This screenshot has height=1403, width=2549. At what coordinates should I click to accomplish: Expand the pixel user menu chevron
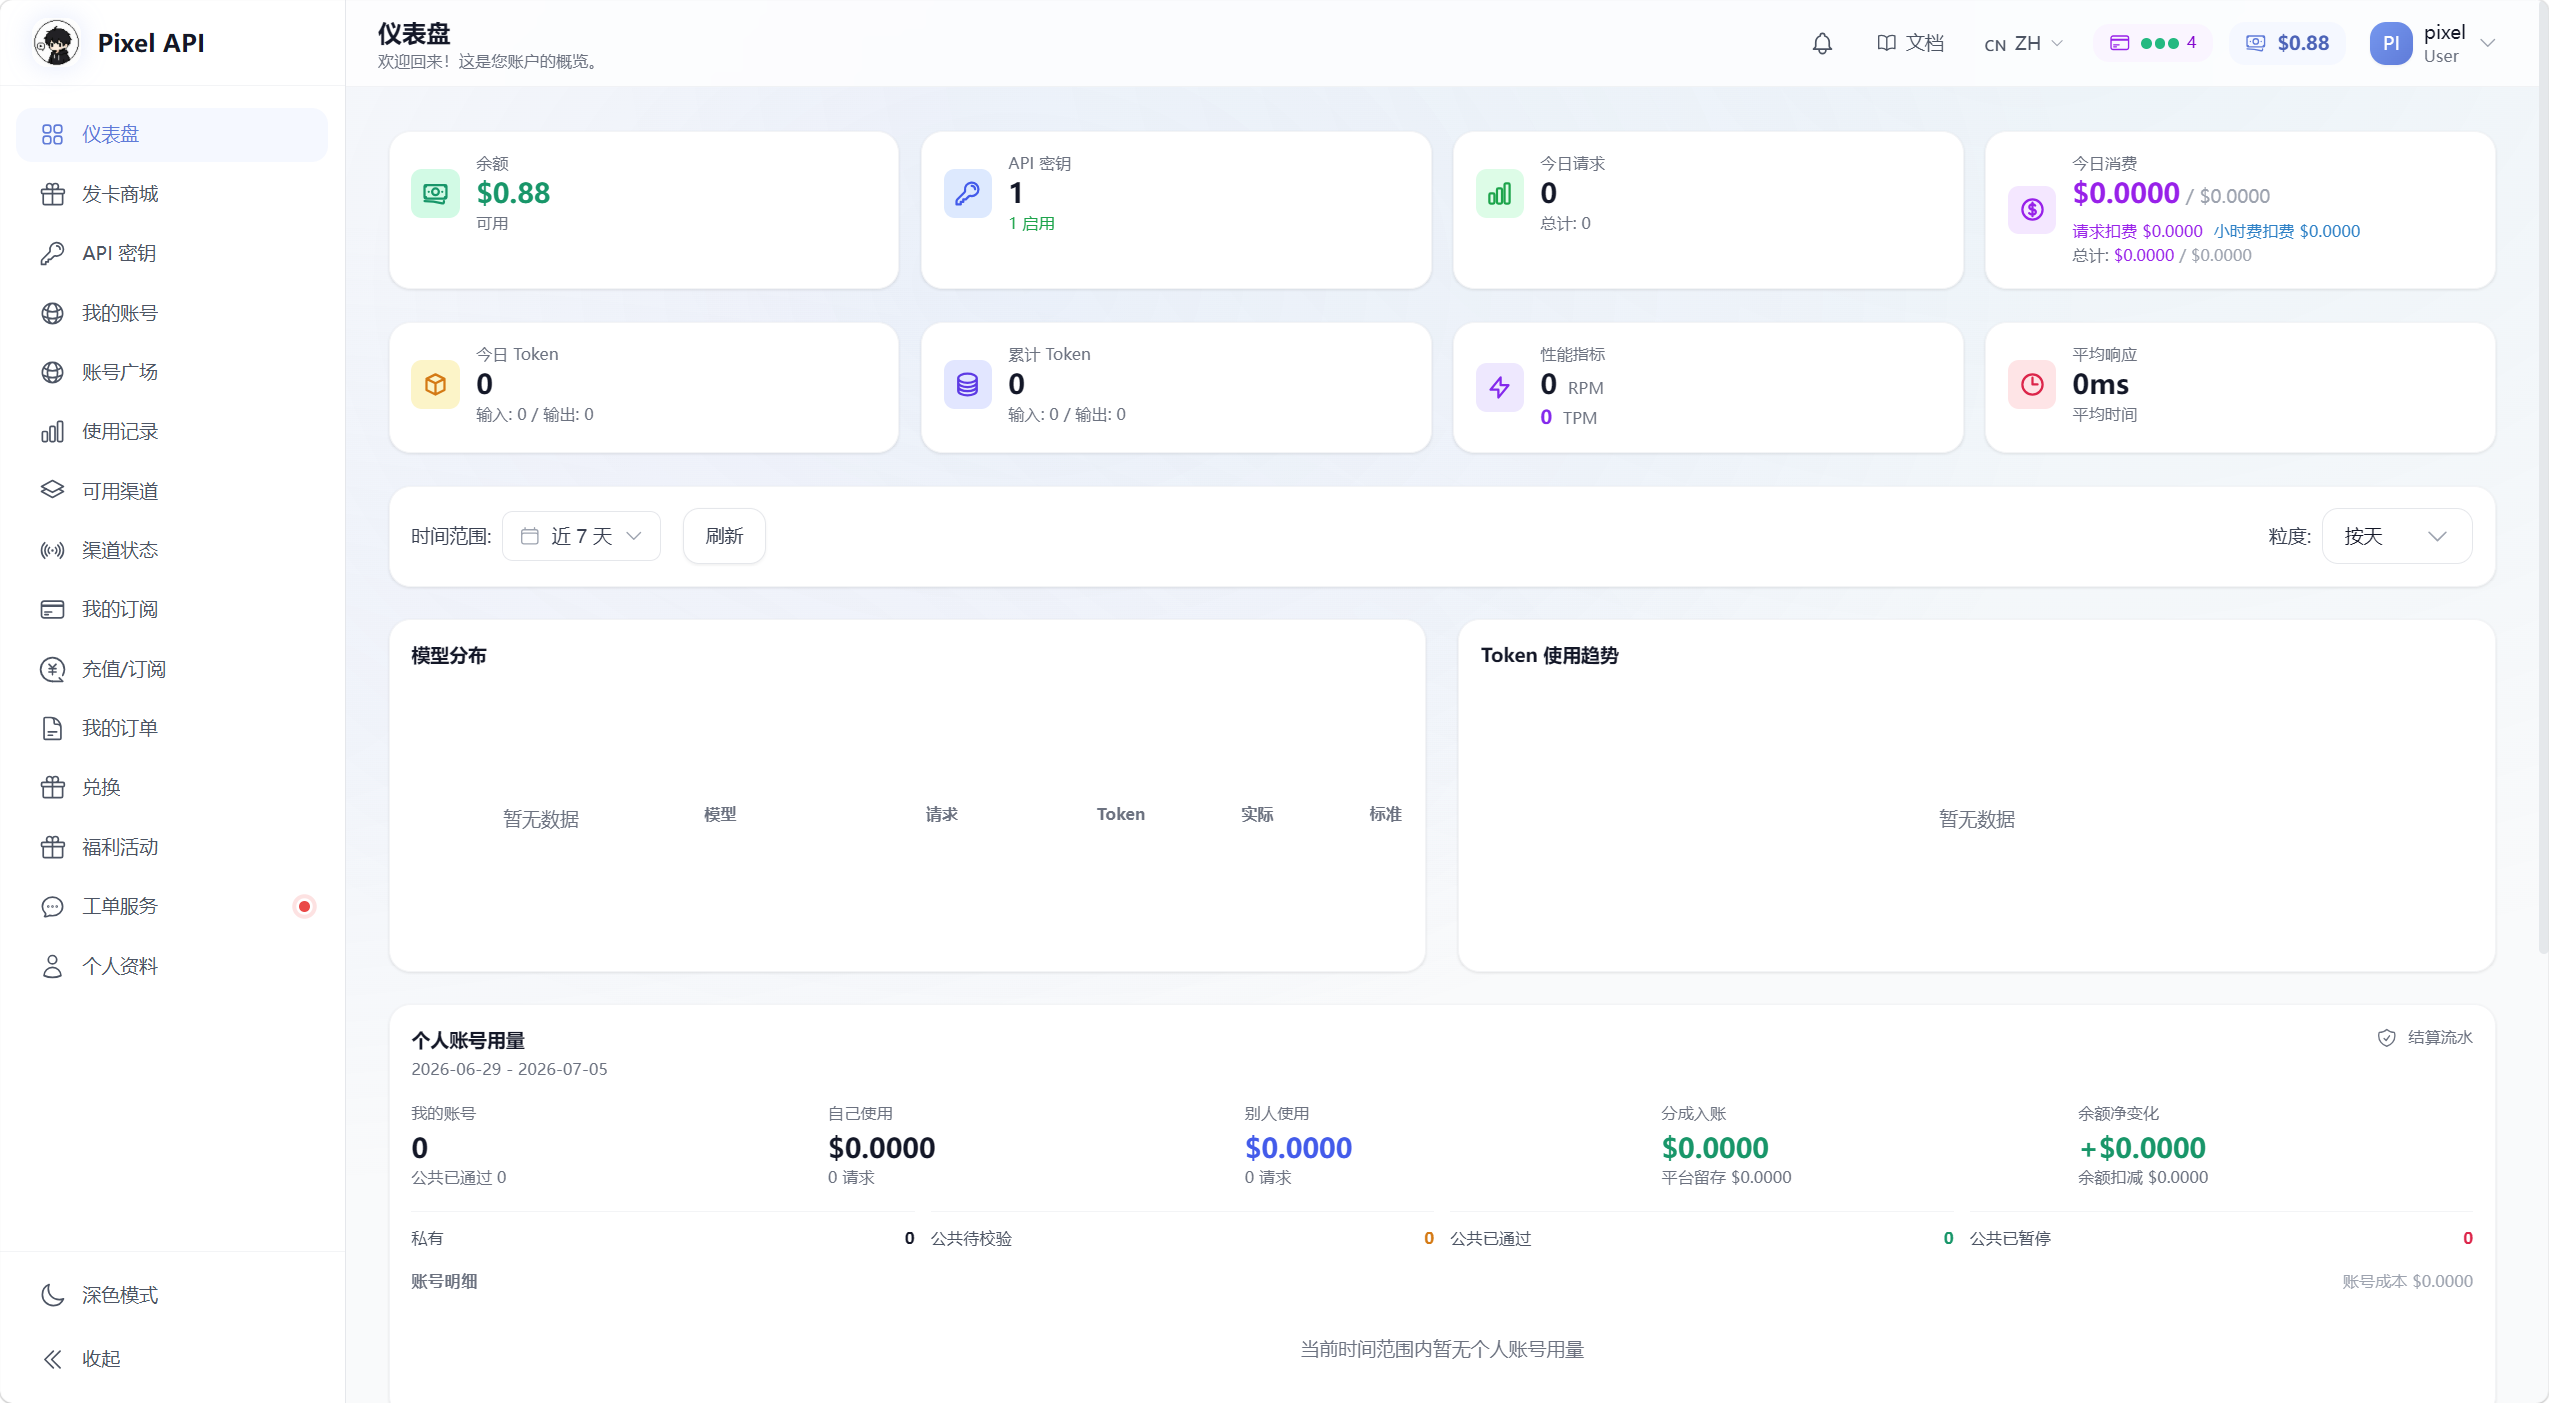2487,43
